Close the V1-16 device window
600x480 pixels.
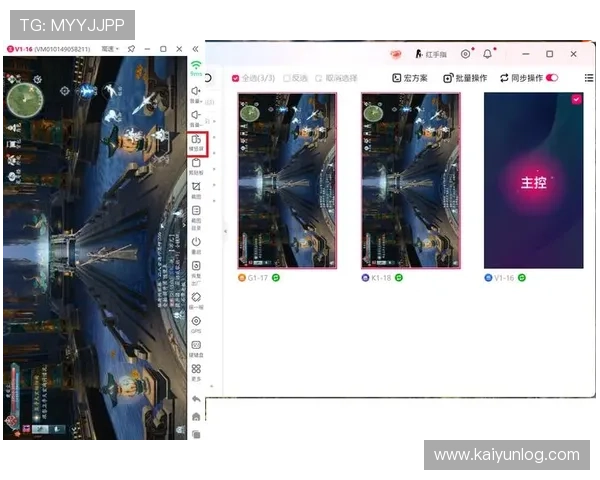point(179,49)
